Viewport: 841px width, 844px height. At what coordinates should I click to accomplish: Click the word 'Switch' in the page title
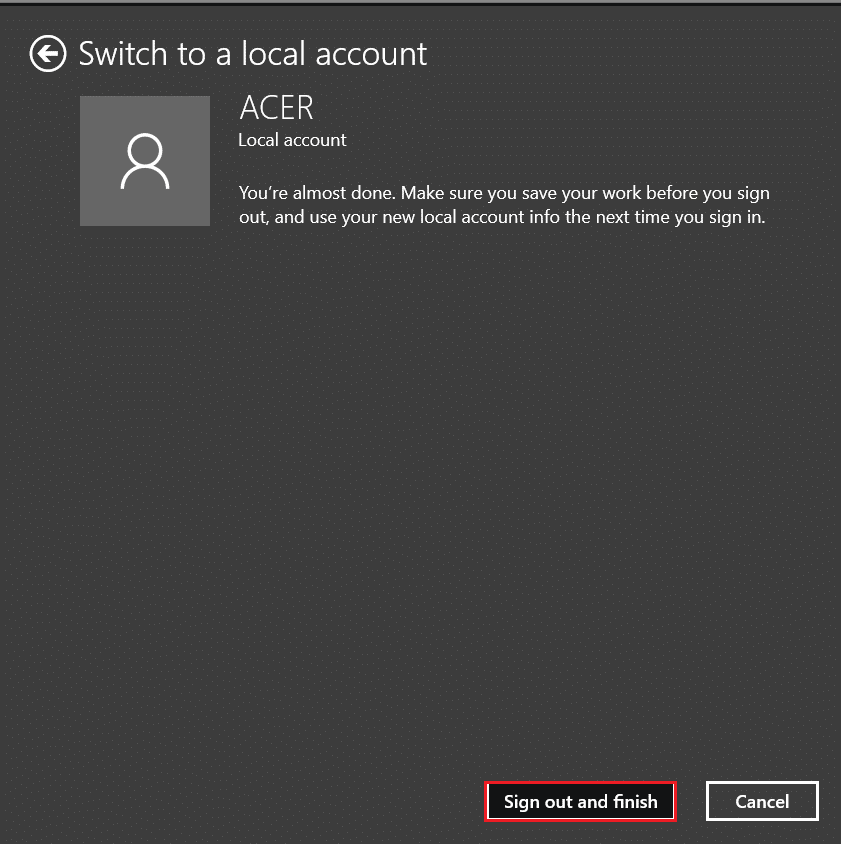(x=123, y=54)
